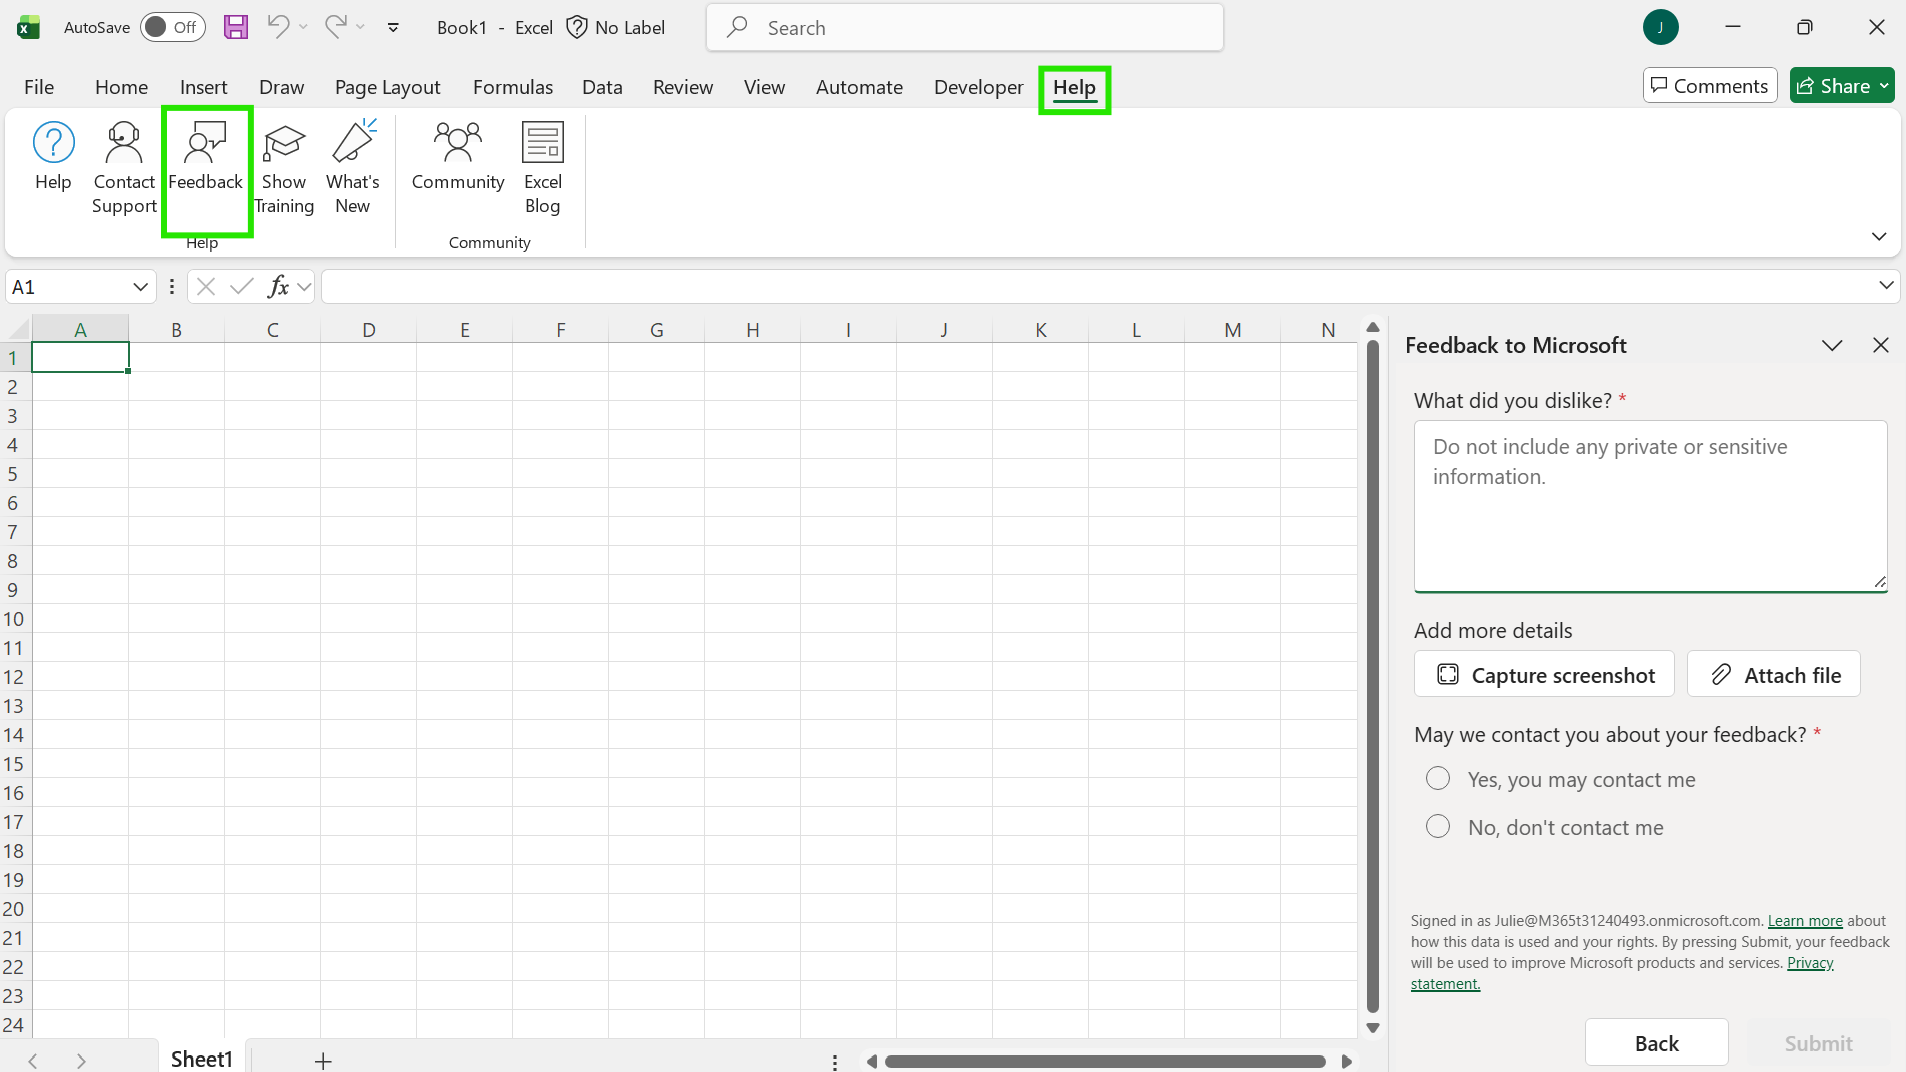1906x1072 pixels.
Task: Click the Excel app logo icon
Action: click(28, 27)
